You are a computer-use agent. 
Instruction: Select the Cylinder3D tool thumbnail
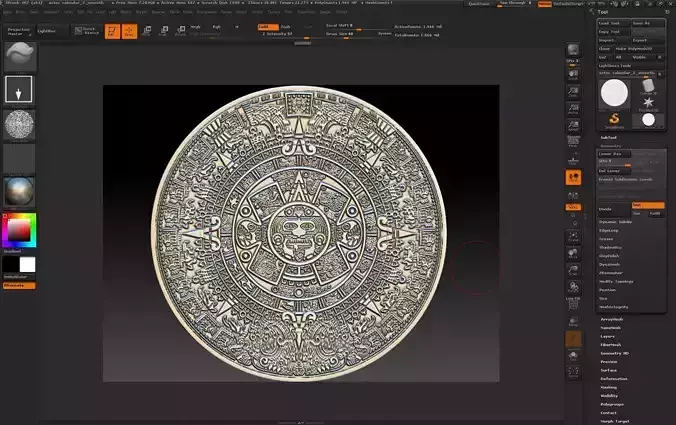click(648, 87)
